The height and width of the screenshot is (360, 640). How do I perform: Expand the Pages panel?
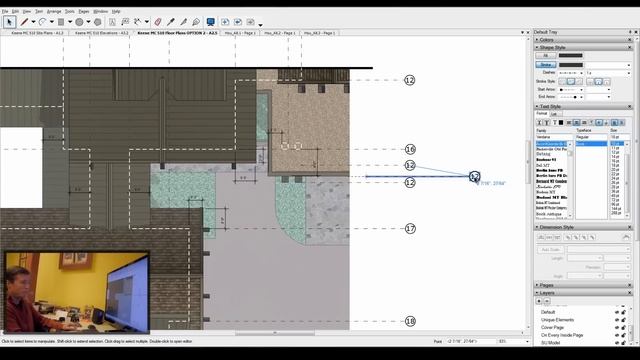point(537,285)
